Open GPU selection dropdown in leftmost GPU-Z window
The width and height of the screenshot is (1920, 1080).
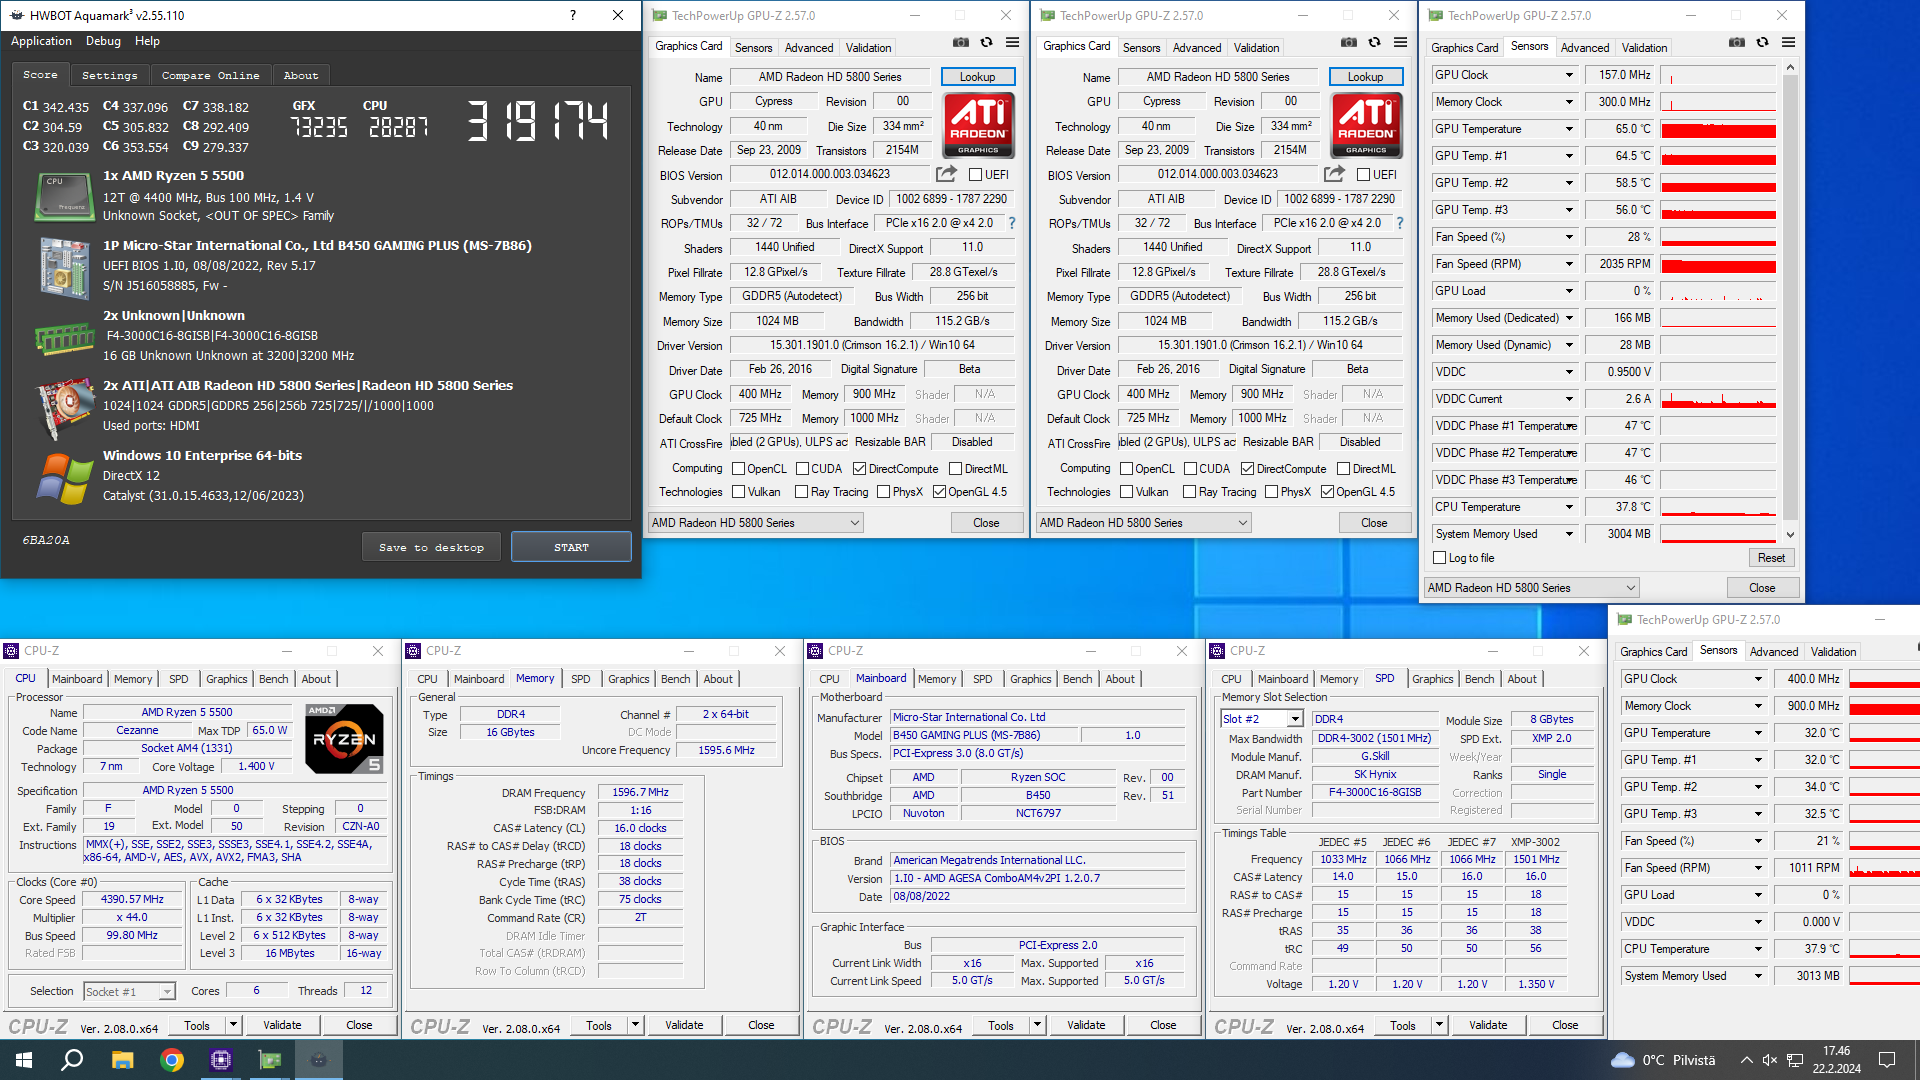coord(755,523)
